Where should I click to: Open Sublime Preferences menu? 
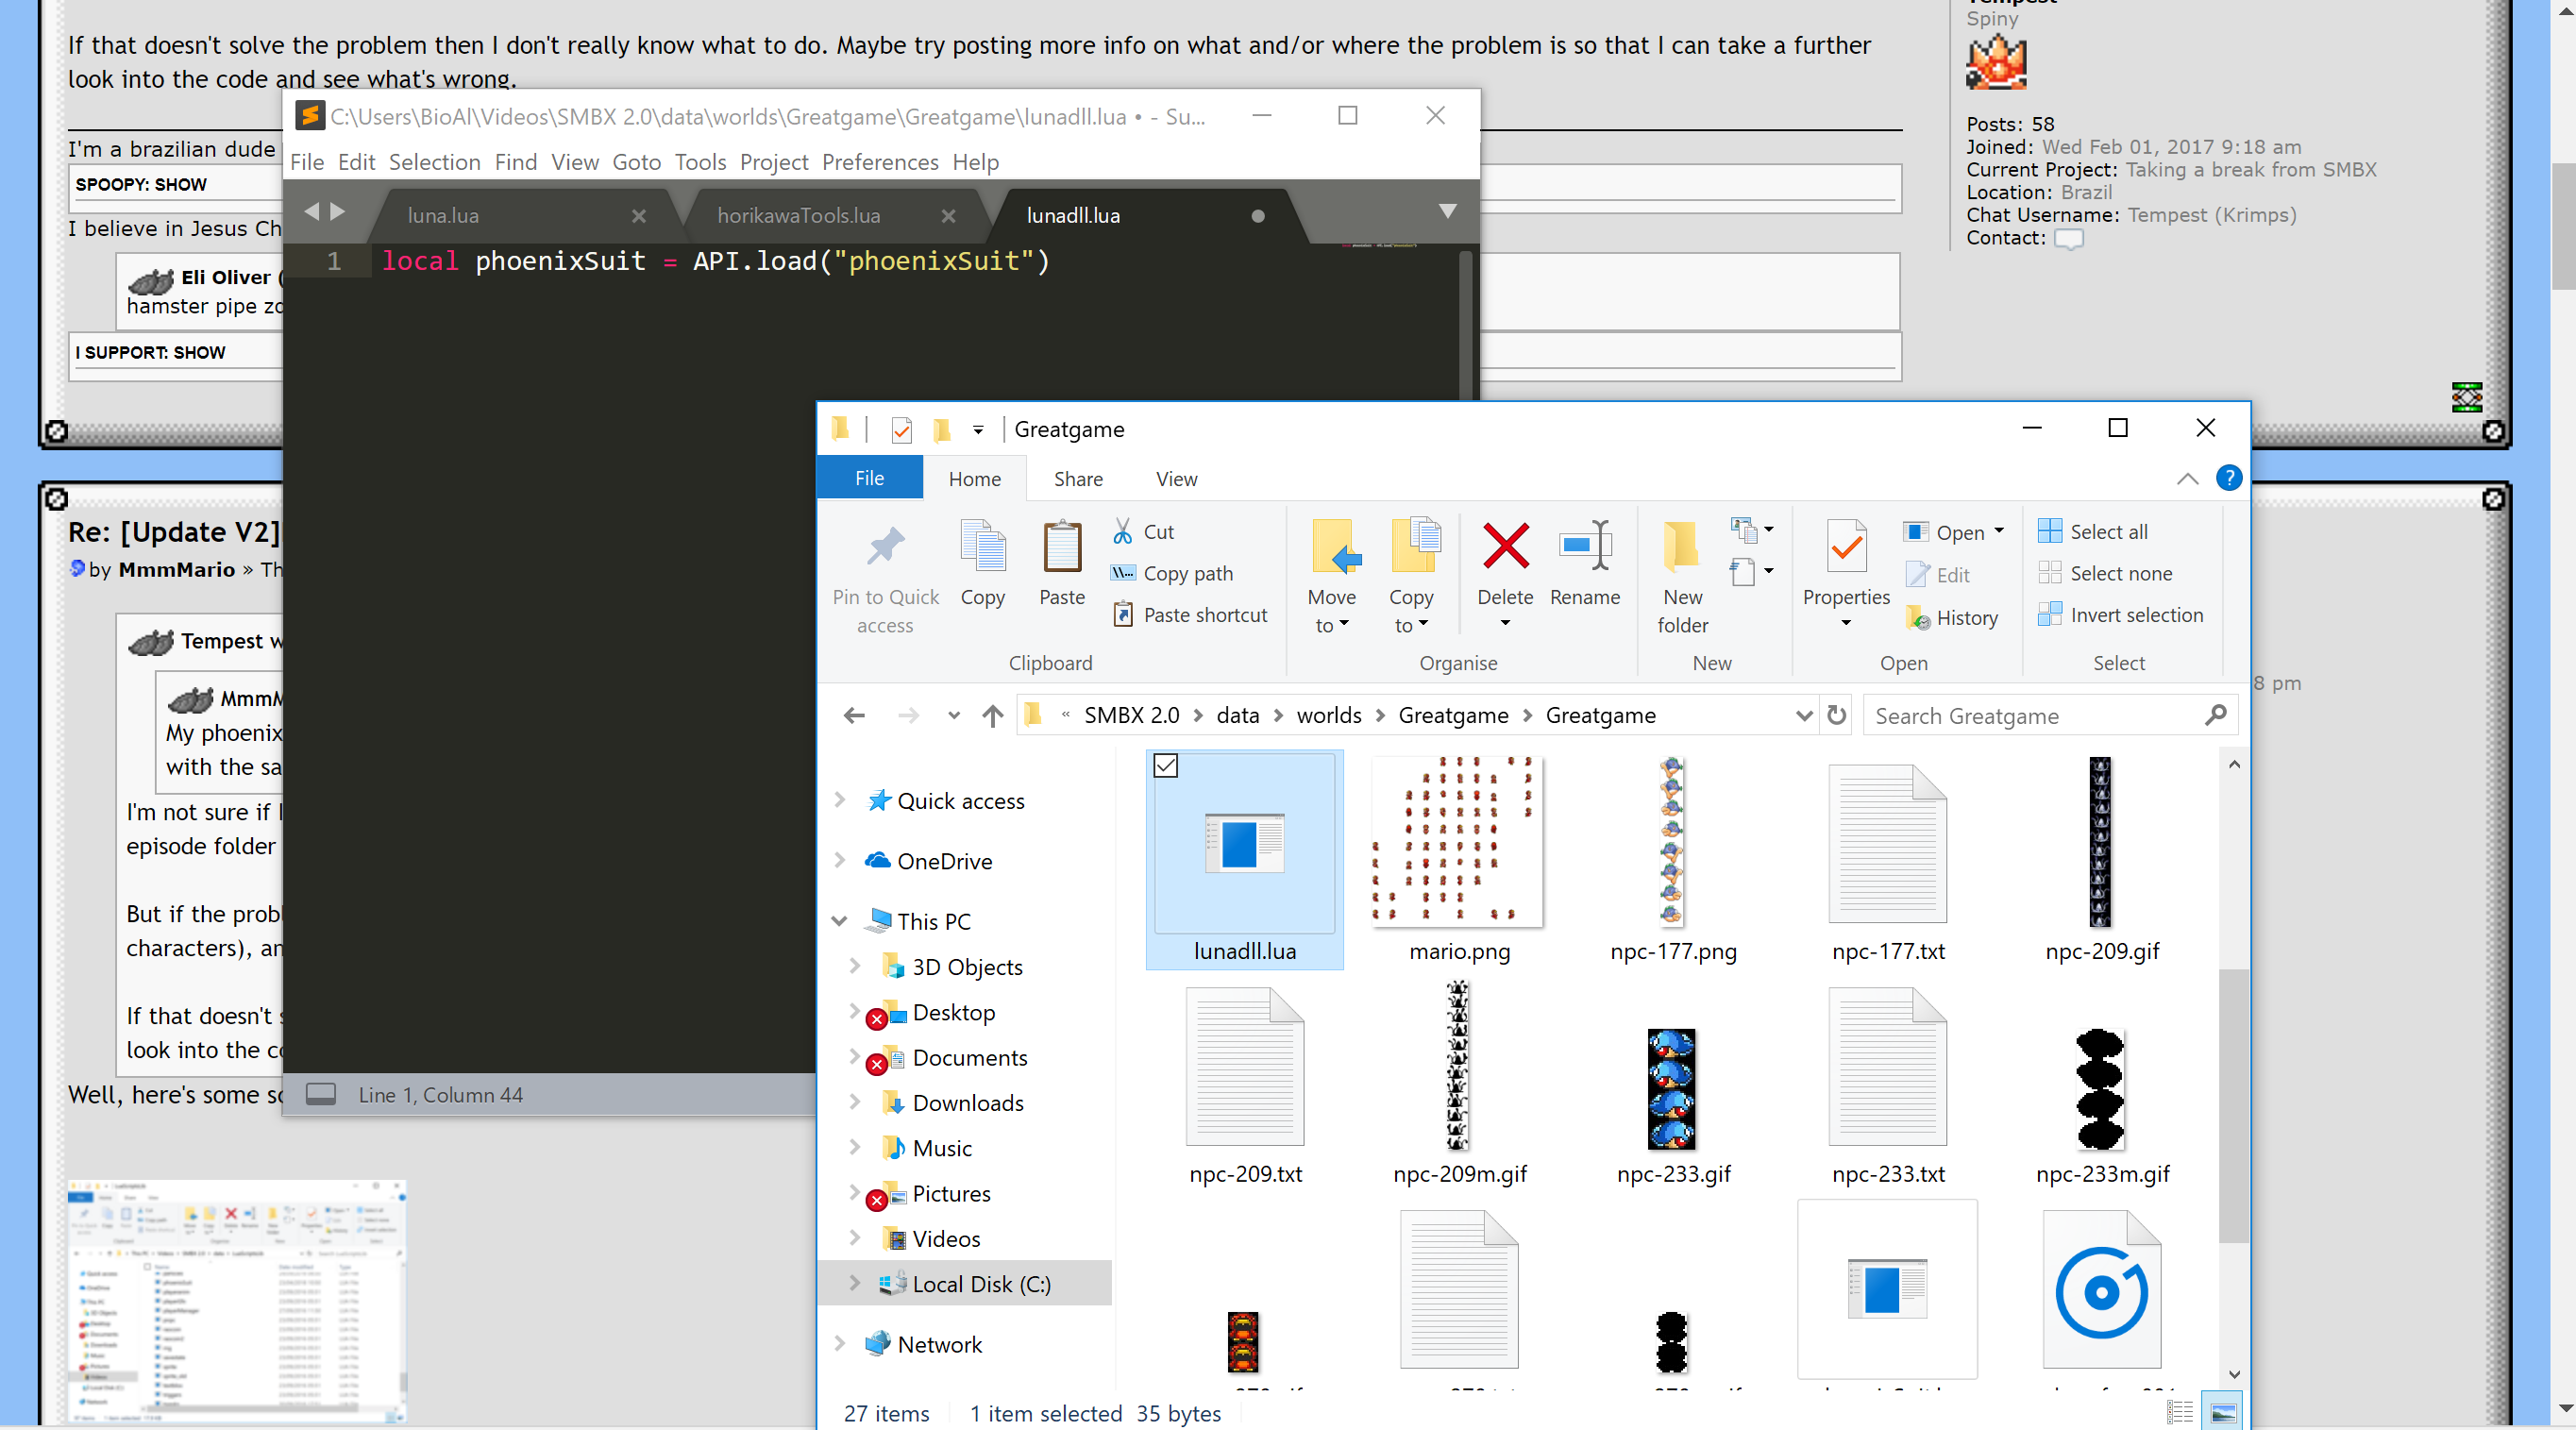click(880, 161)
